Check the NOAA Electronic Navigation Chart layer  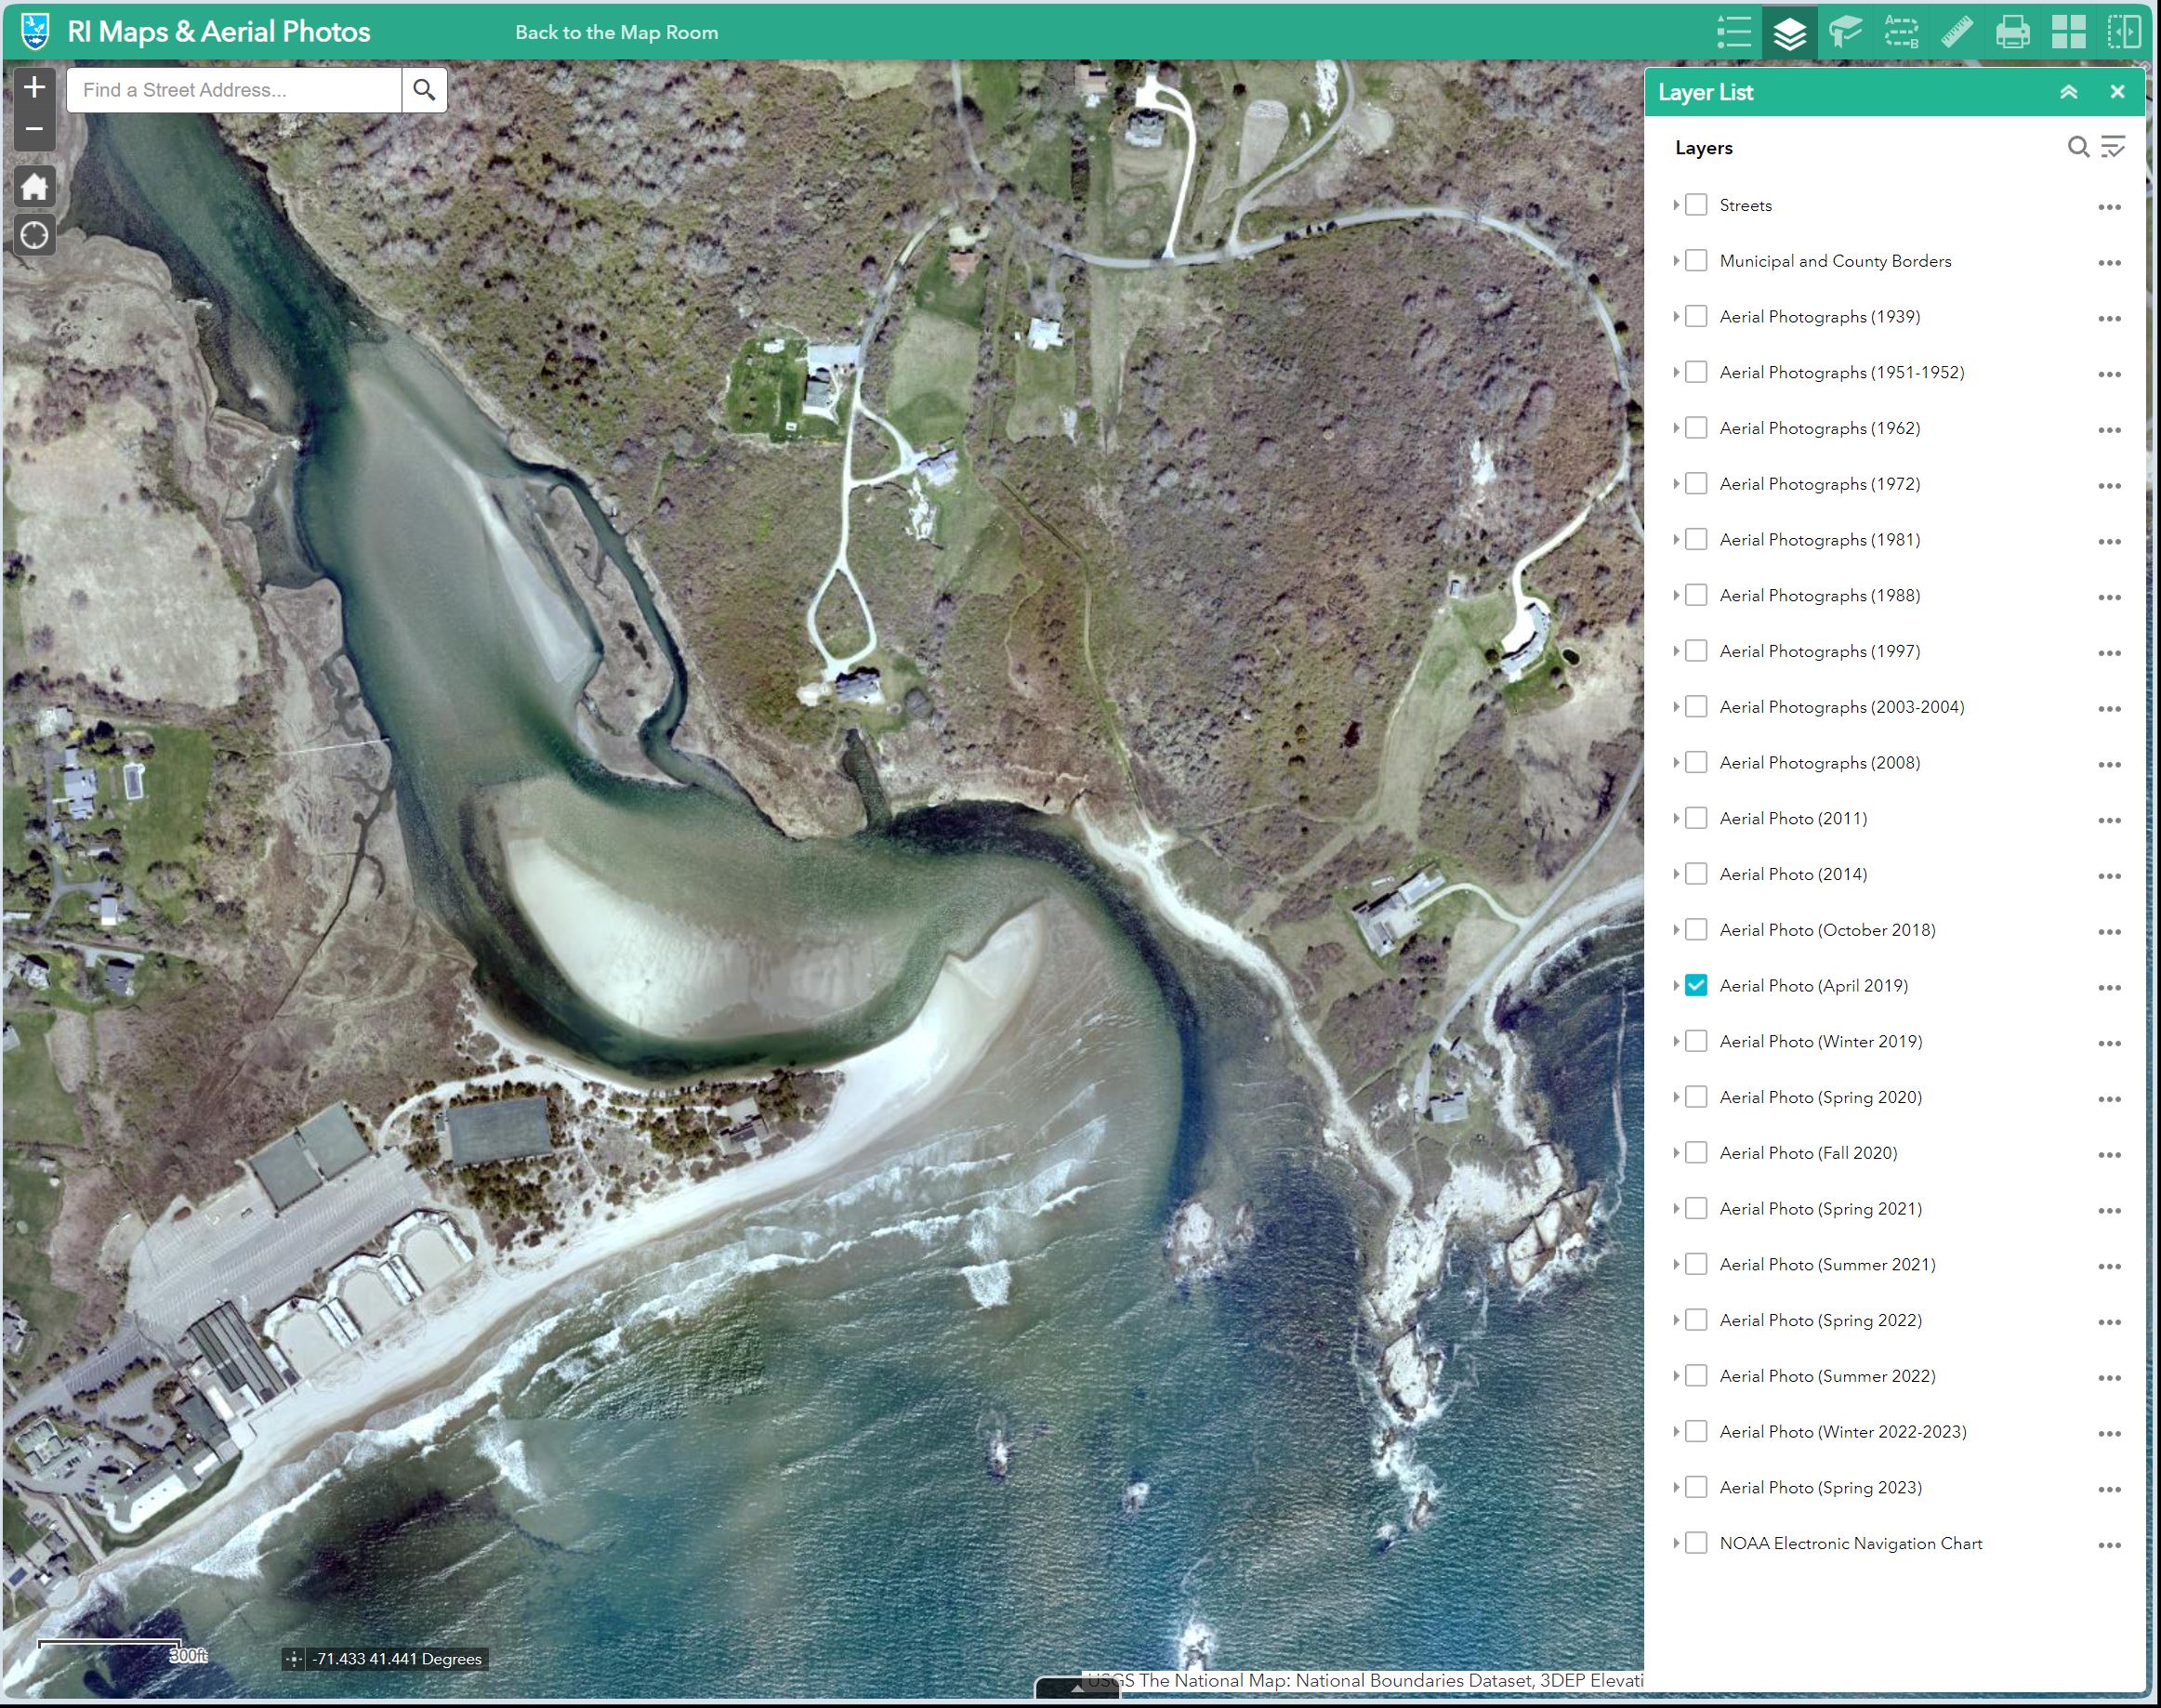coord(1695,1543)
